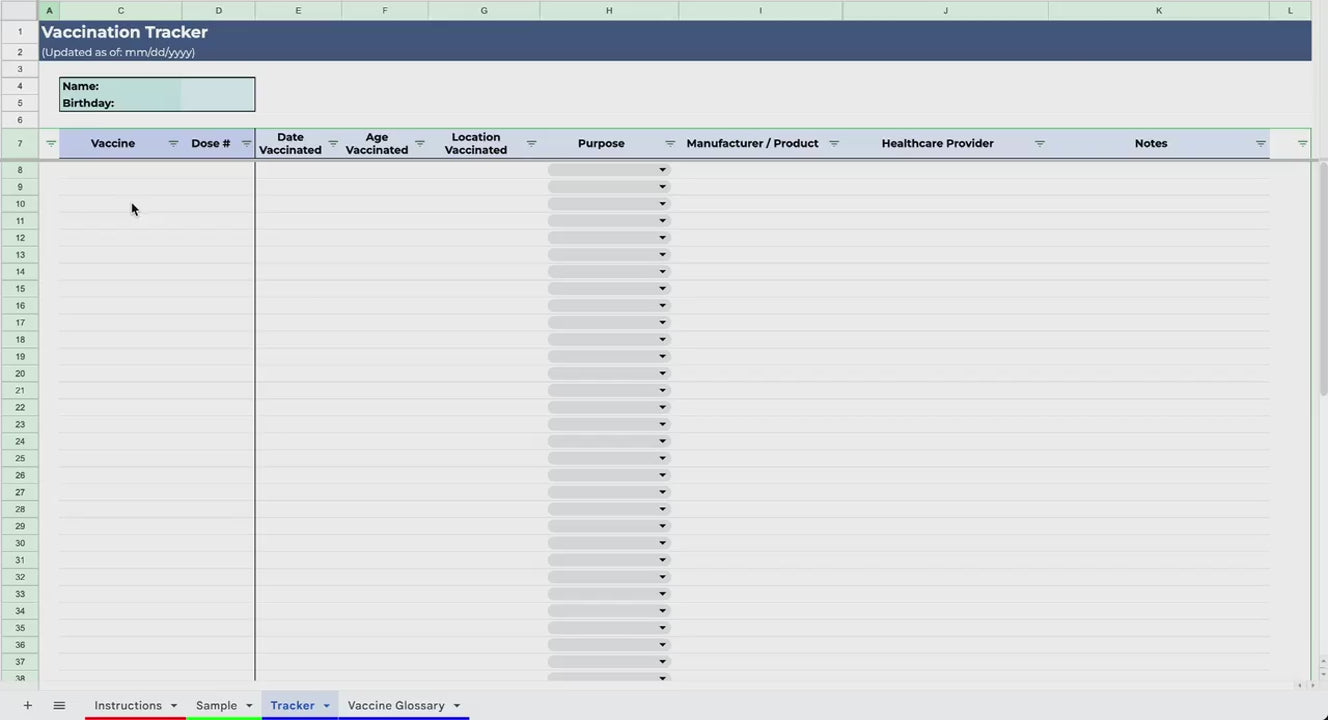Open filter for Age Vaccinated column
Screen dimensions: 1328x720
[x=420, y=144]
